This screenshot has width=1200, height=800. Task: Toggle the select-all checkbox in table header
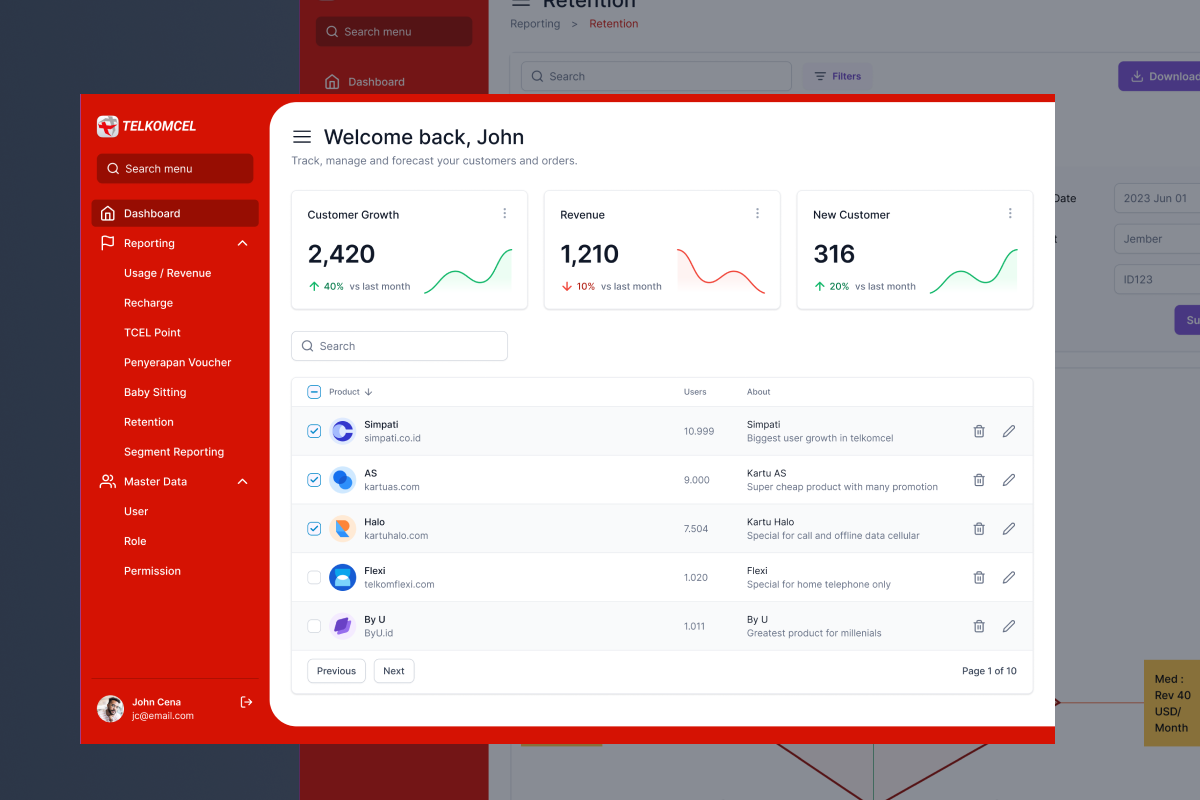[x=314, y=392]
